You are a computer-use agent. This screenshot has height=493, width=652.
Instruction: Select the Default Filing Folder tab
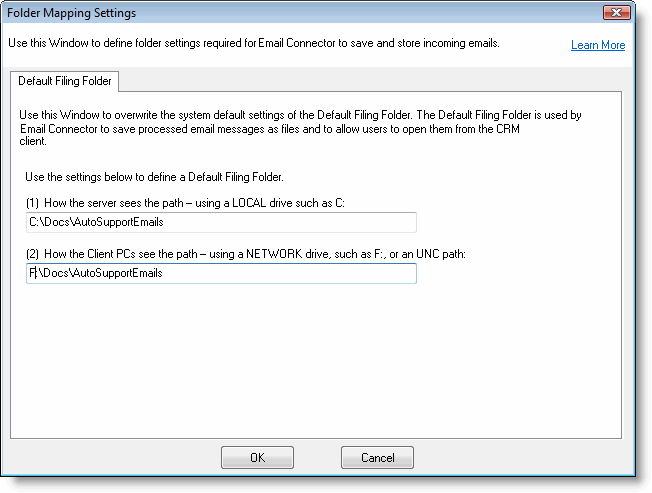65,80
